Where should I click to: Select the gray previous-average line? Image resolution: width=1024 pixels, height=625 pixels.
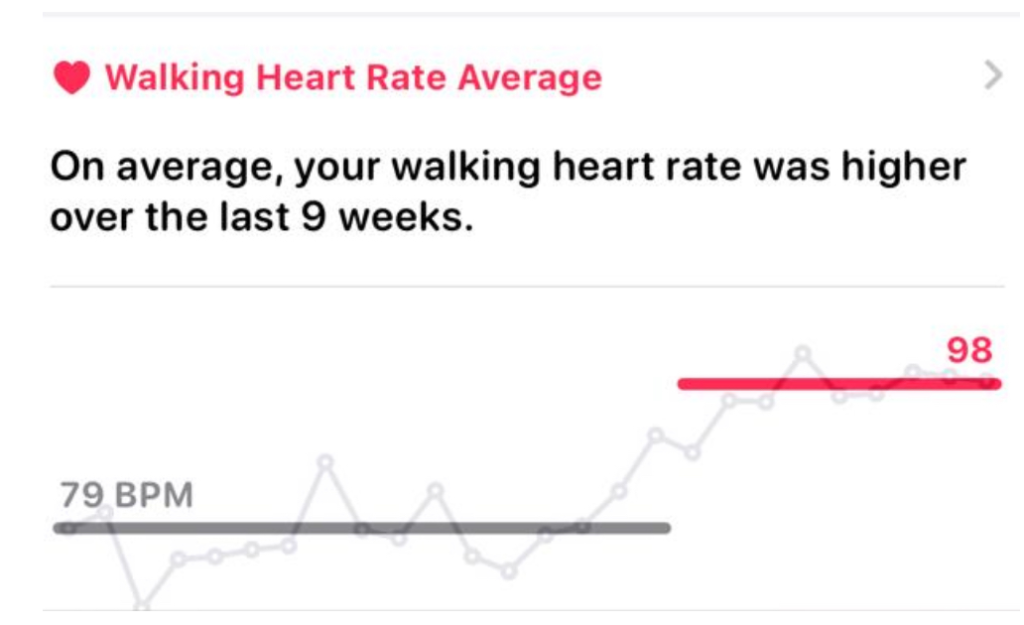[x=362, y=528]
